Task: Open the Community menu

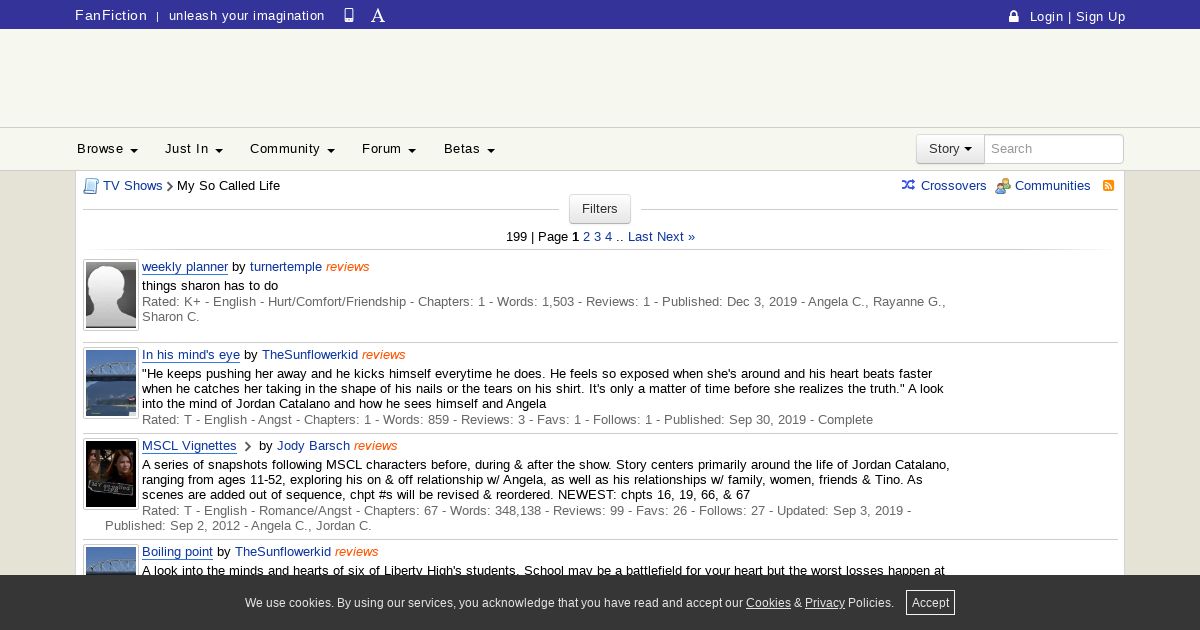Action: [292, 149]
